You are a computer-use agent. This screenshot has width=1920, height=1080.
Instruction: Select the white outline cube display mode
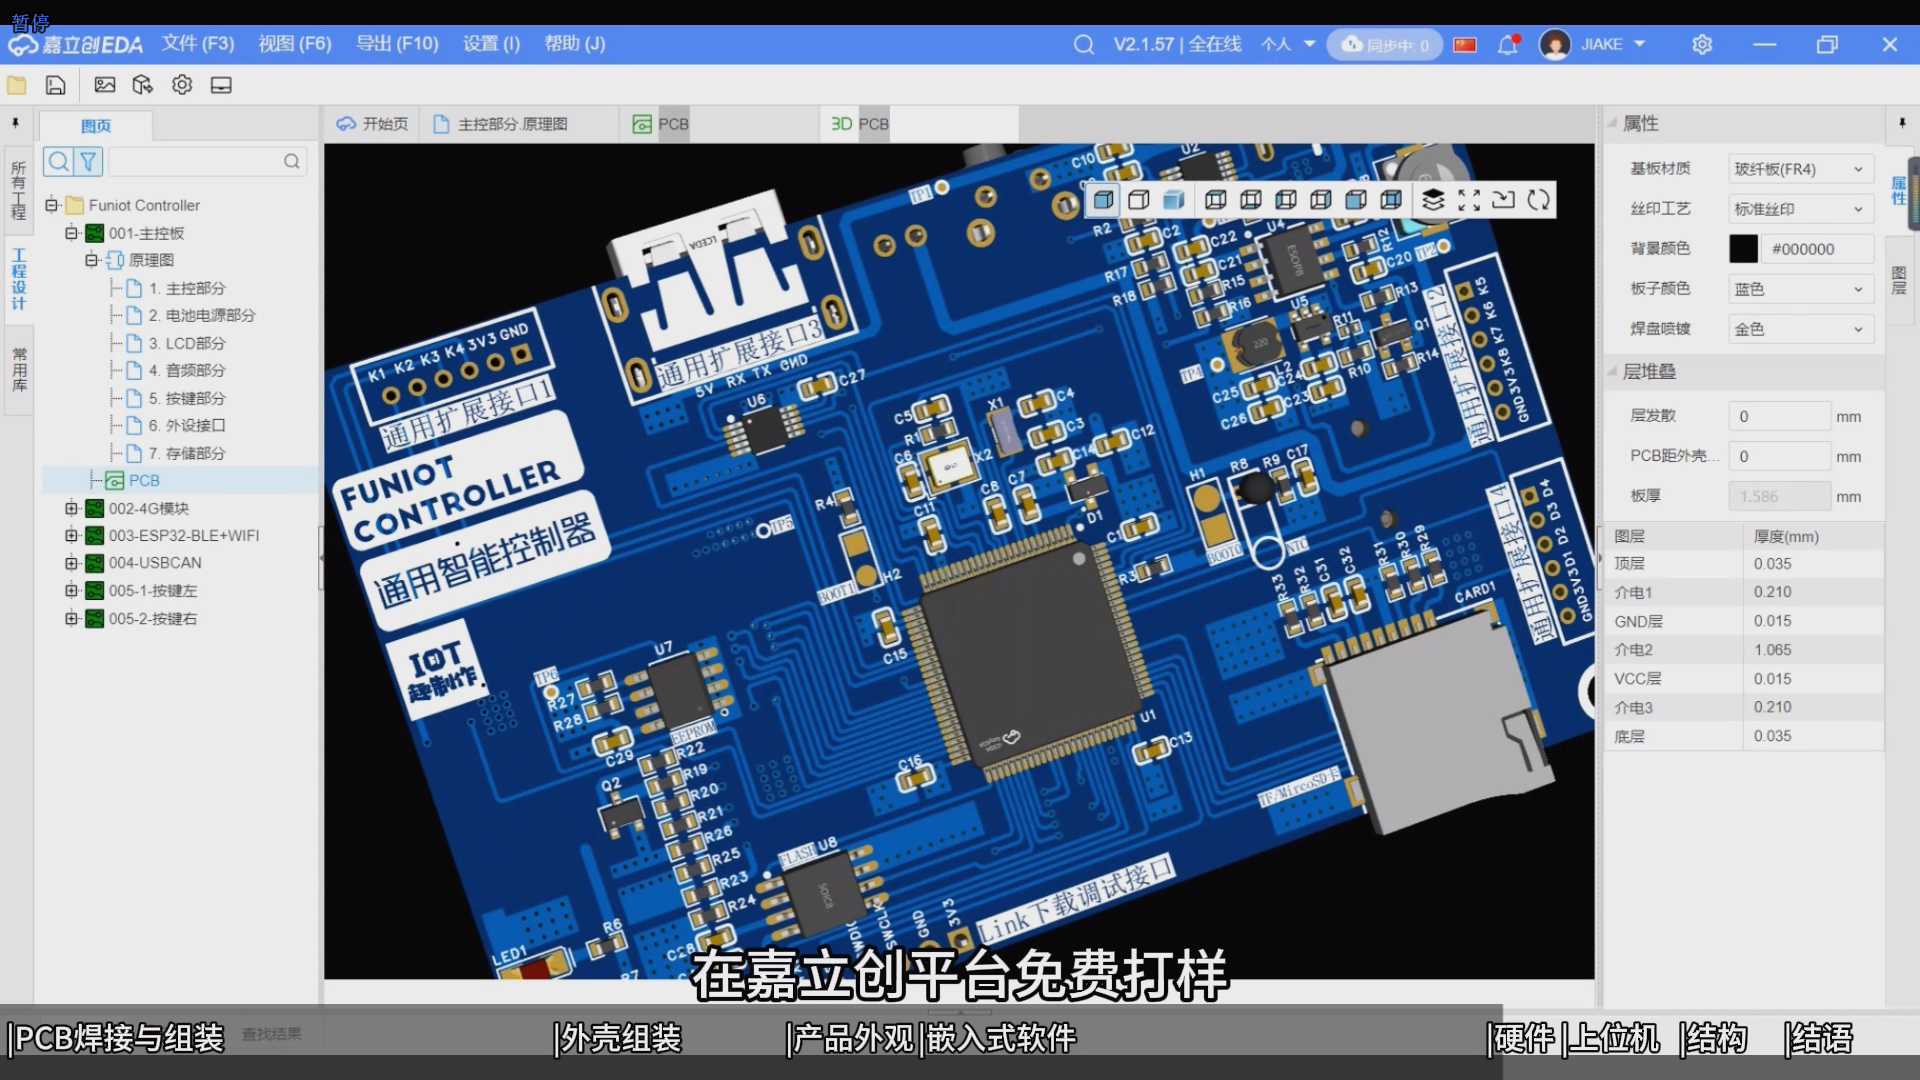click(x=1138, y=200)
